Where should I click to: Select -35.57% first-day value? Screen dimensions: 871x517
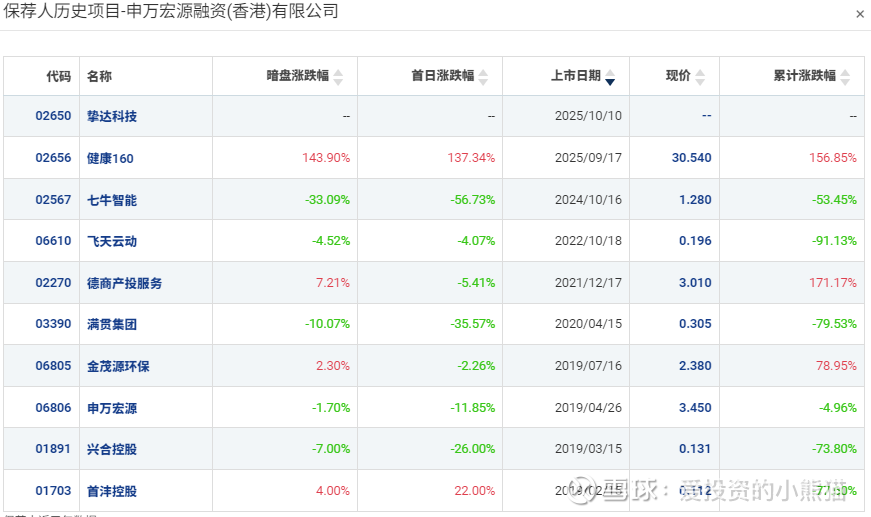click(x=473, y=324)
